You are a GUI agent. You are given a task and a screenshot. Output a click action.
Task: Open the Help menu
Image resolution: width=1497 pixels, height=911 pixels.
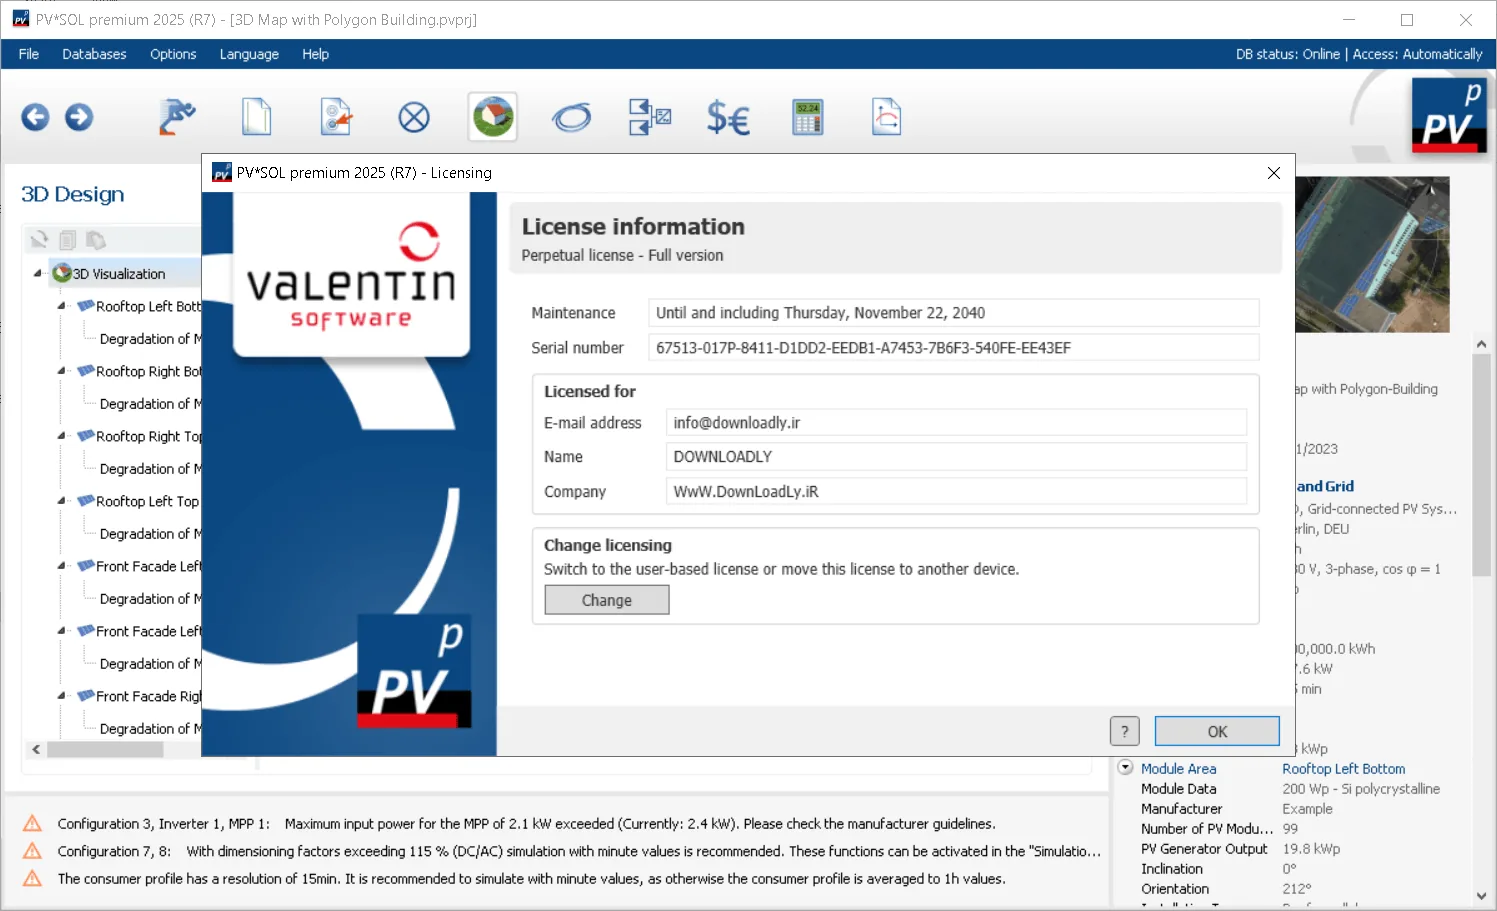316,54
